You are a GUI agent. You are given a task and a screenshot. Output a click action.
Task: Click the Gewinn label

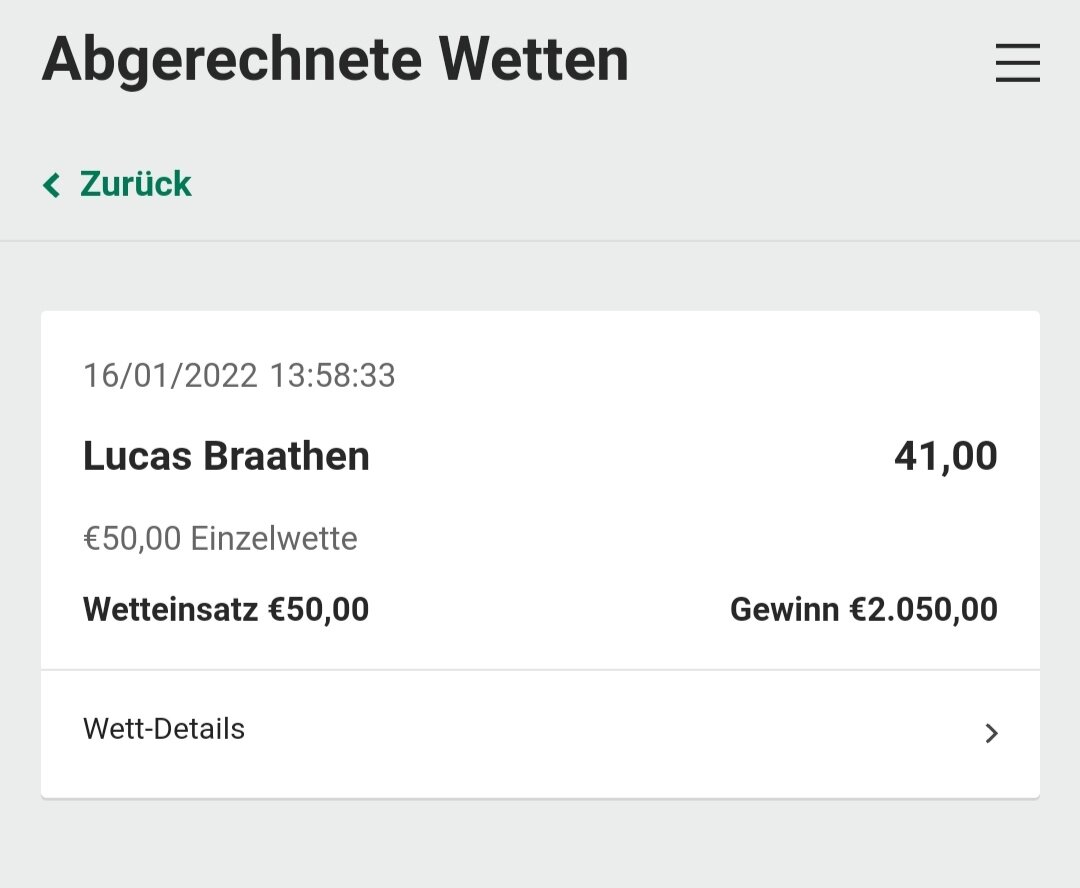click(785, 610)
